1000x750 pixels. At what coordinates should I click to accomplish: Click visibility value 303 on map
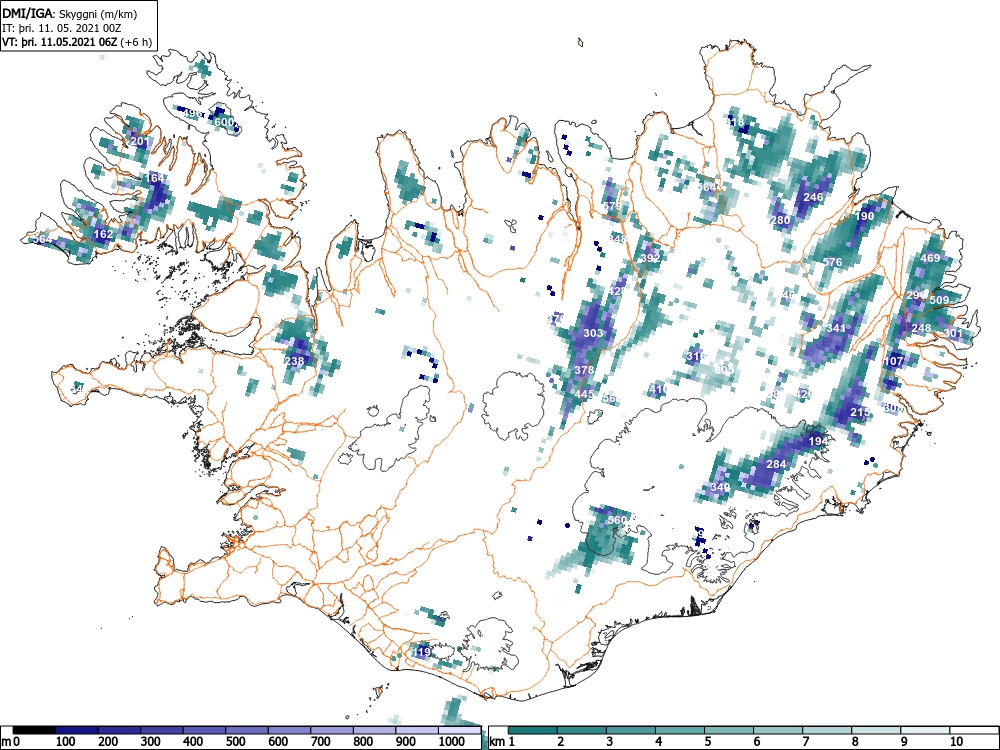593,333
